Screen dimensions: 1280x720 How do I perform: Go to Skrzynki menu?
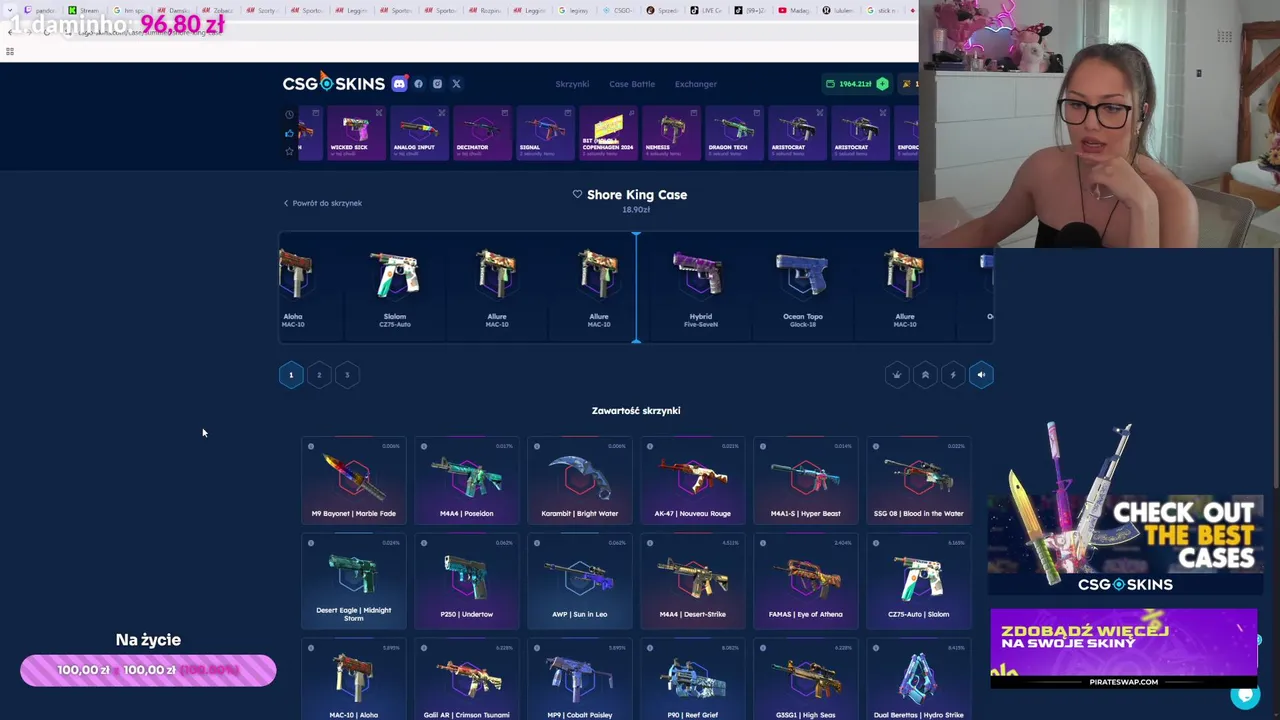[572, 84]
